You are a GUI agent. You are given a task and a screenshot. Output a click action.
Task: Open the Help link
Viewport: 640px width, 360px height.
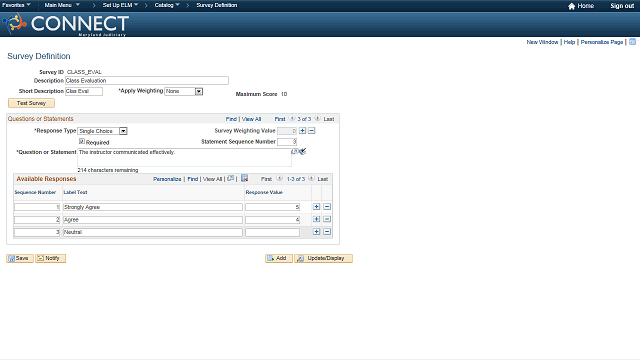point(569,42)
